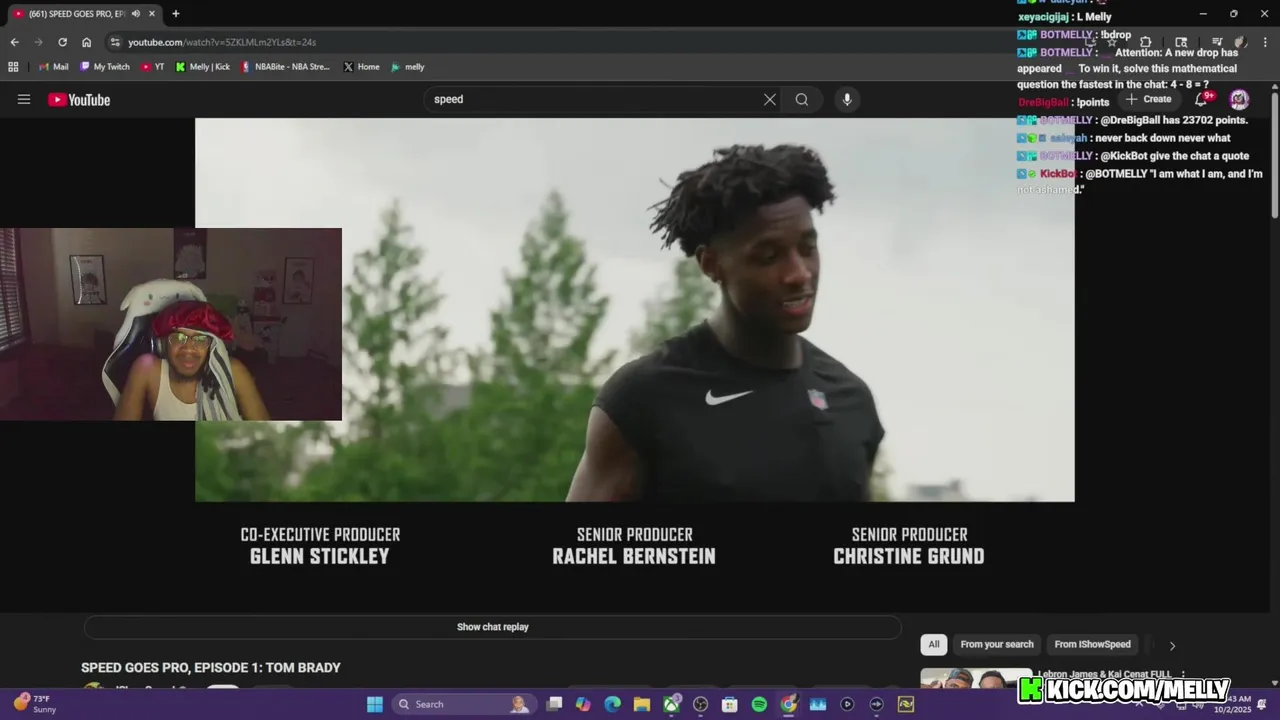
Task: Open the NBABite bookmark
Action: pos(285,67)
